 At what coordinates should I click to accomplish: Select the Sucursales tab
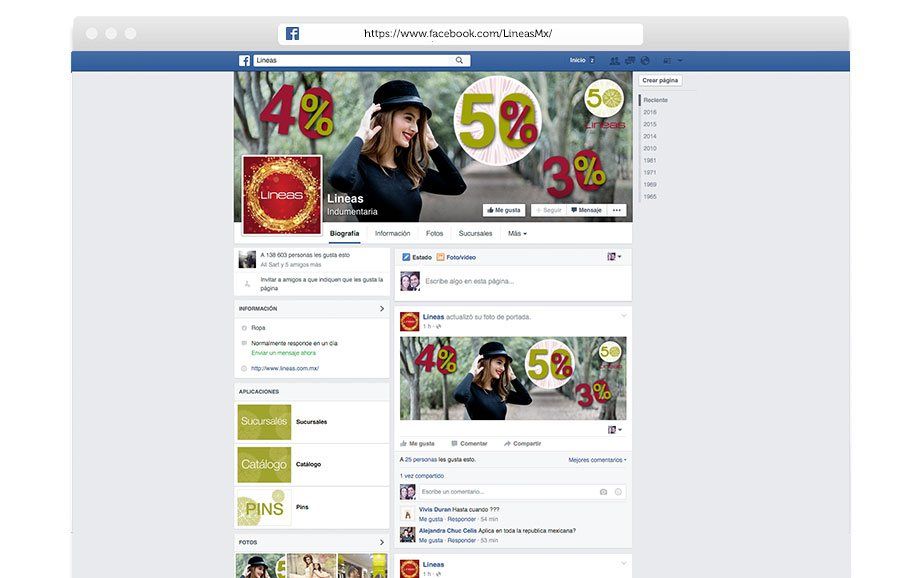(476, 233)
